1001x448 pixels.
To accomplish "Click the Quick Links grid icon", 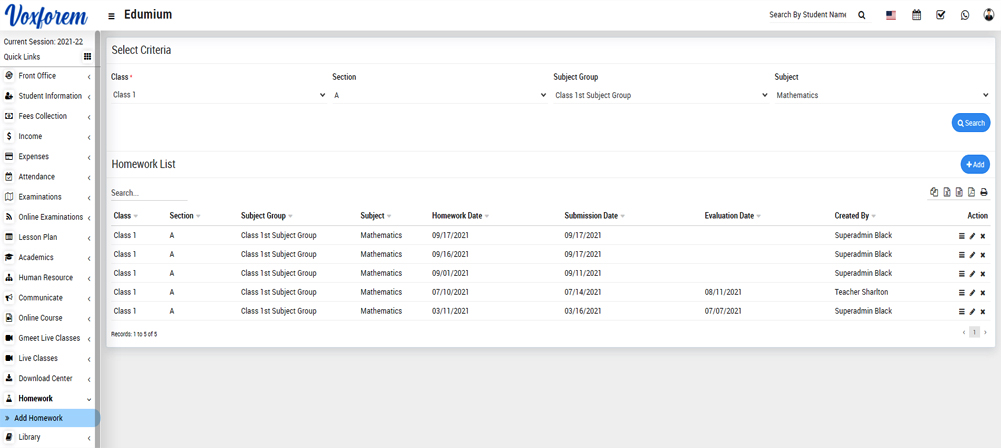I will click(x=87, y=57).
